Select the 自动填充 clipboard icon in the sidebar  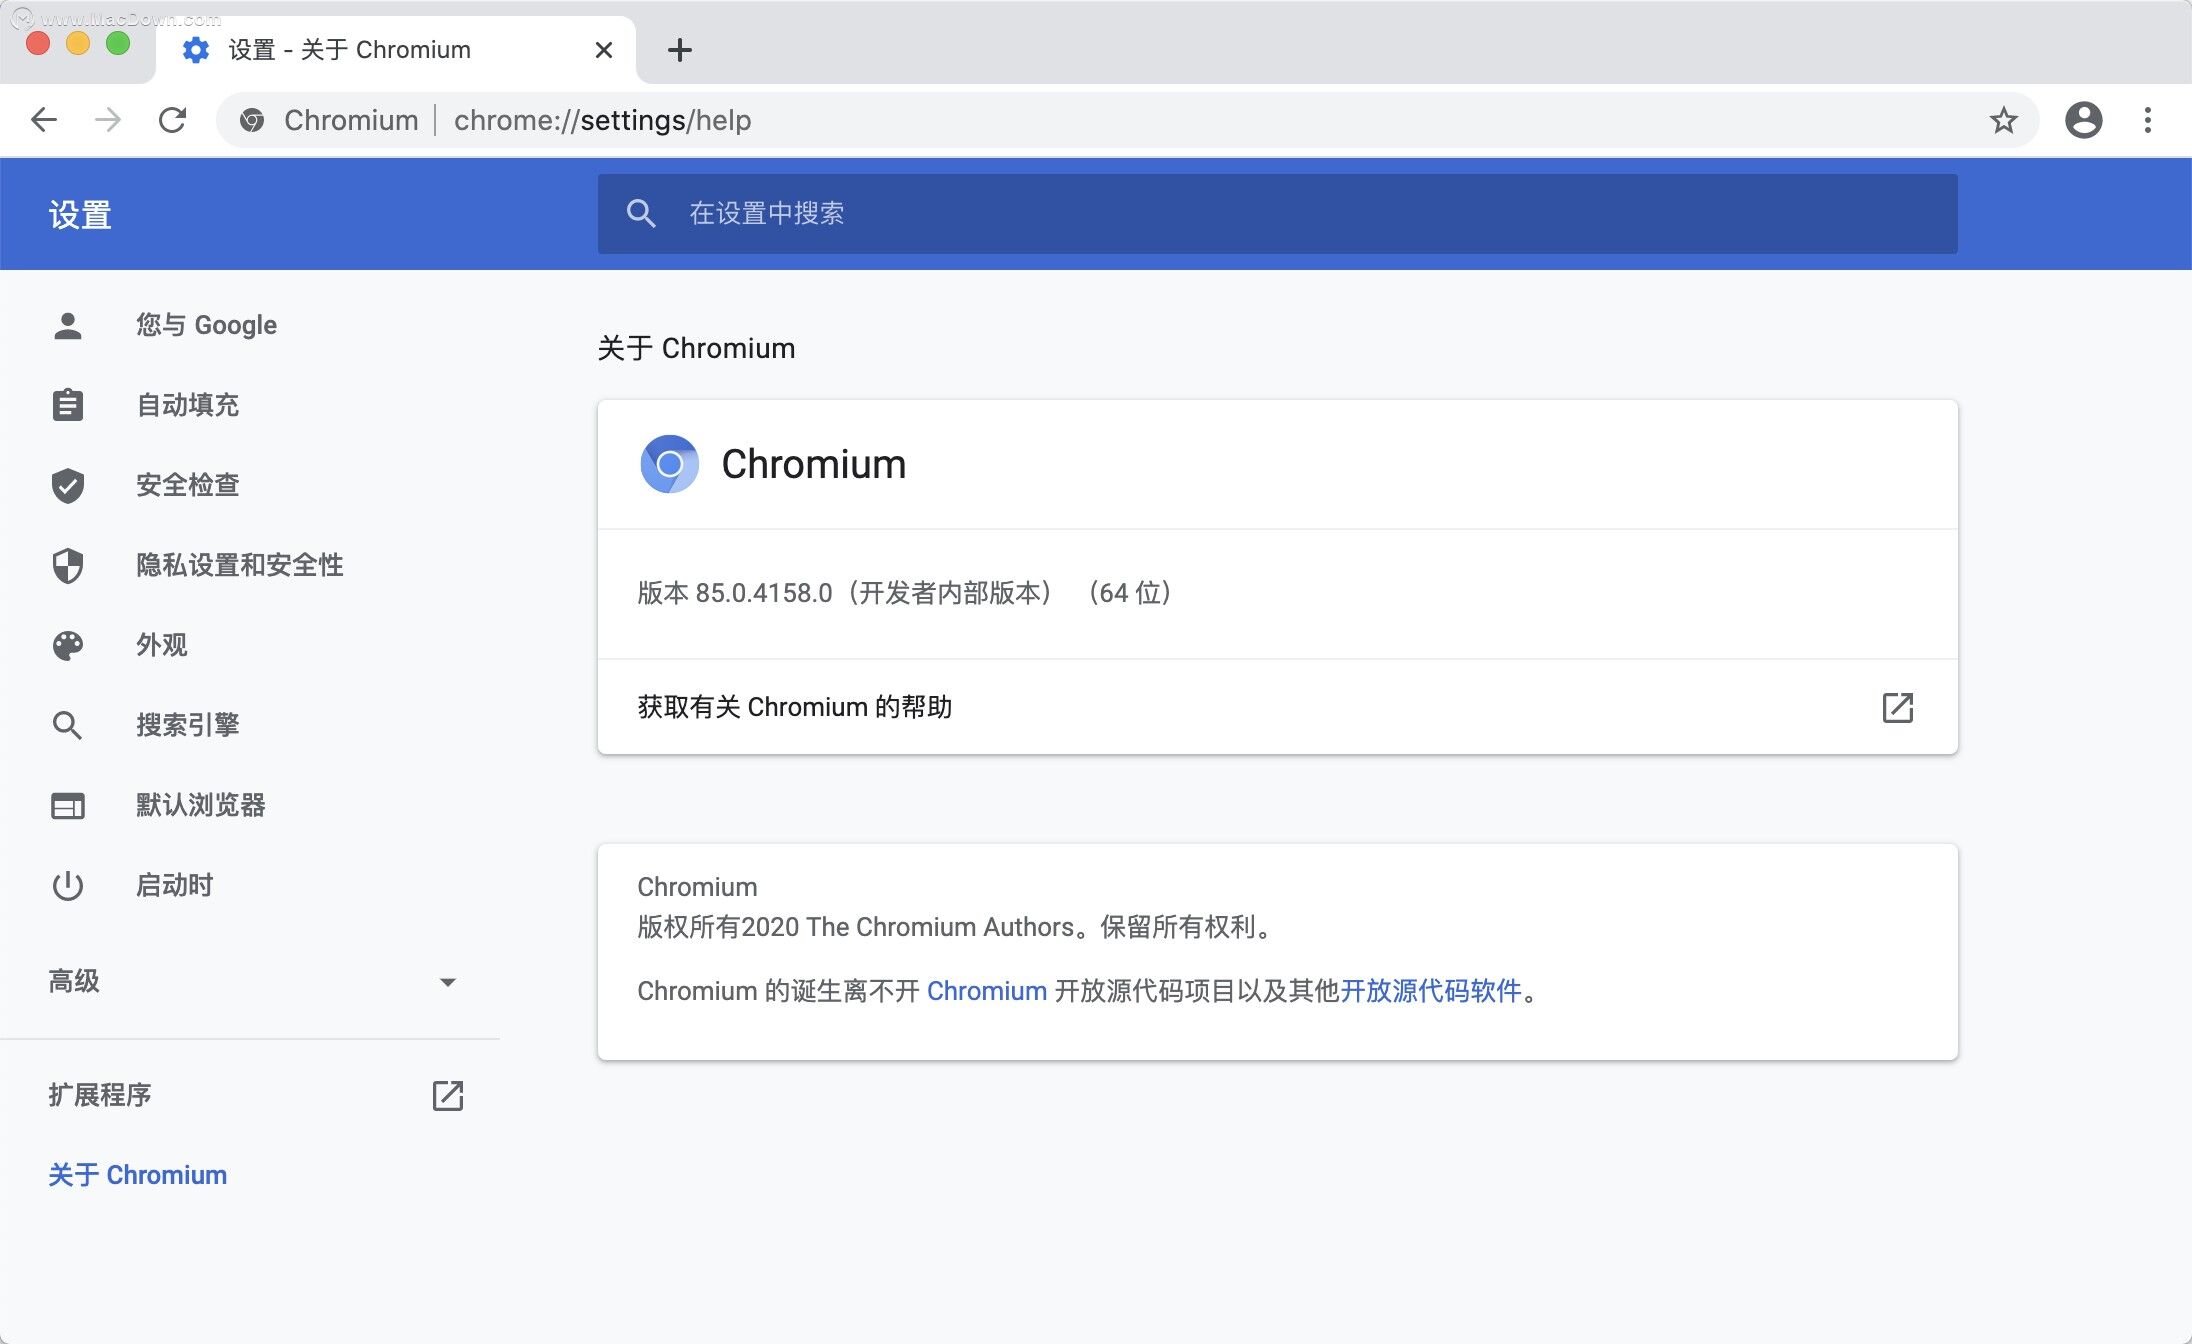pos(67,405)
